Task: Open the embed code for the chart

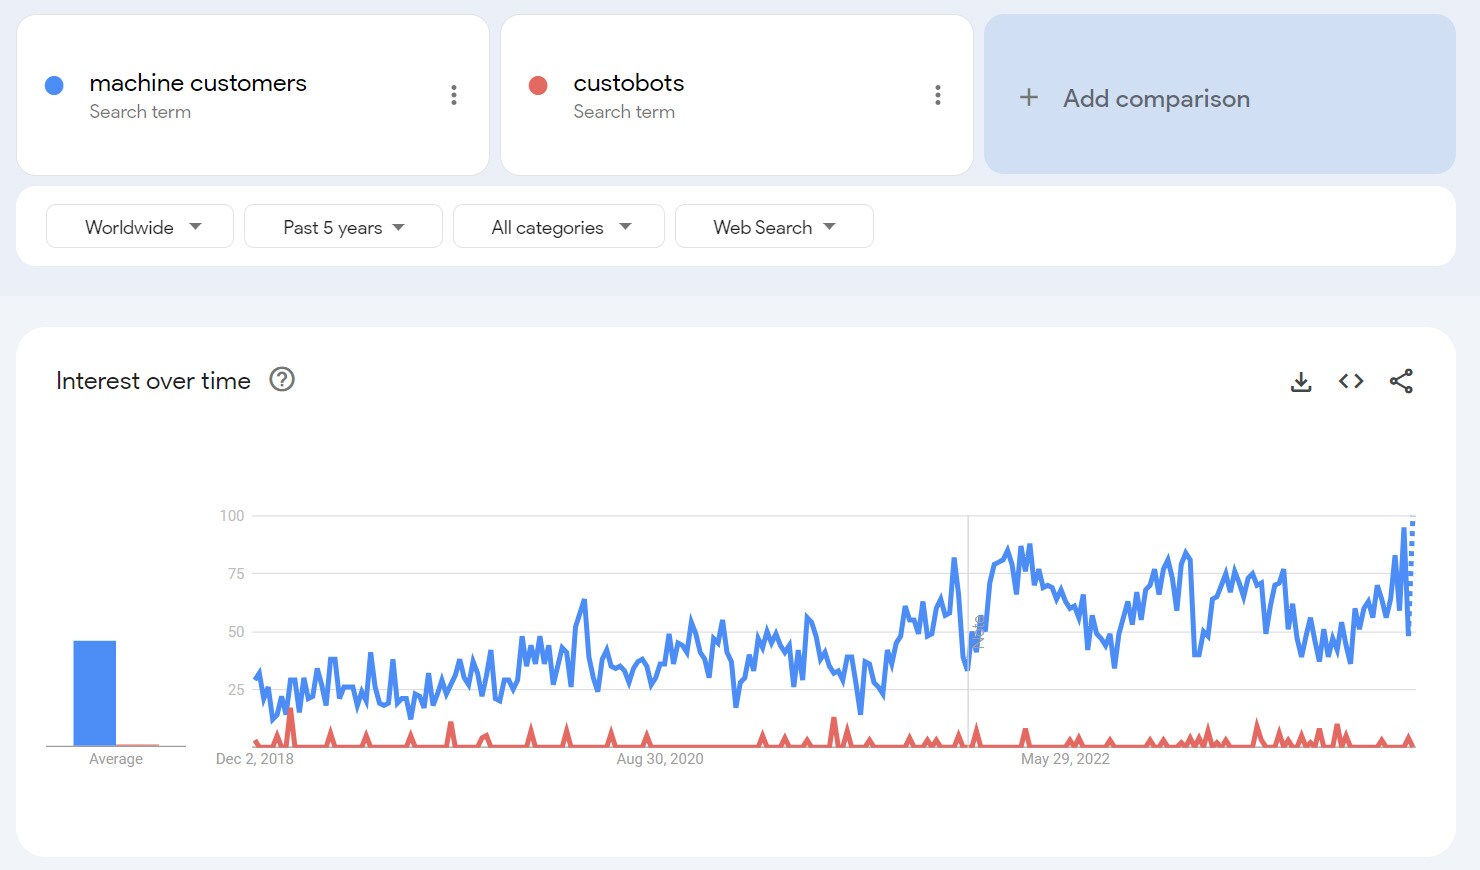Action: (1350, 381)
